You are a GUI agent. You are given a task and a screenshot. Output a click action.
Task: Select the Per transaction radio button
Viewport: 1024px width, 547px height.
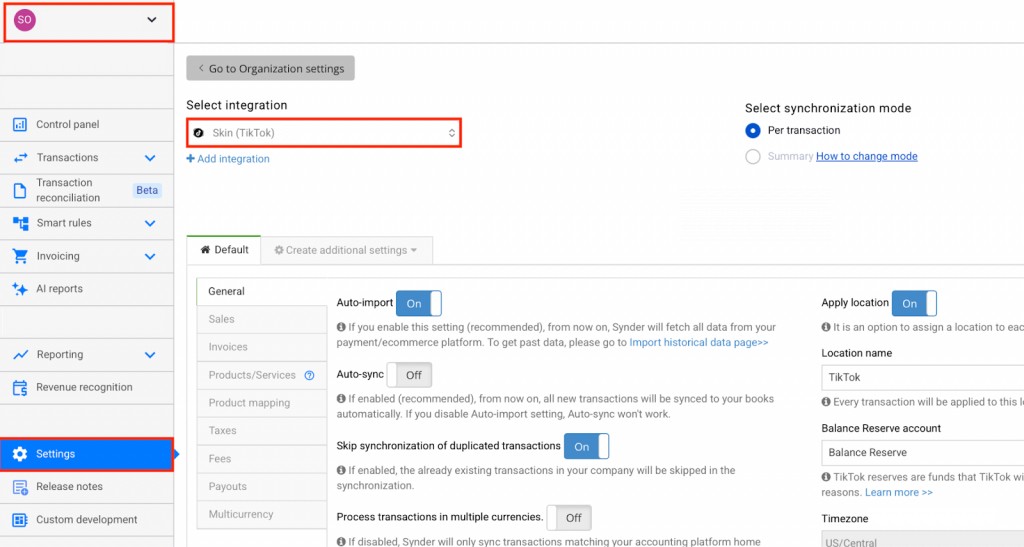point(753,131)
